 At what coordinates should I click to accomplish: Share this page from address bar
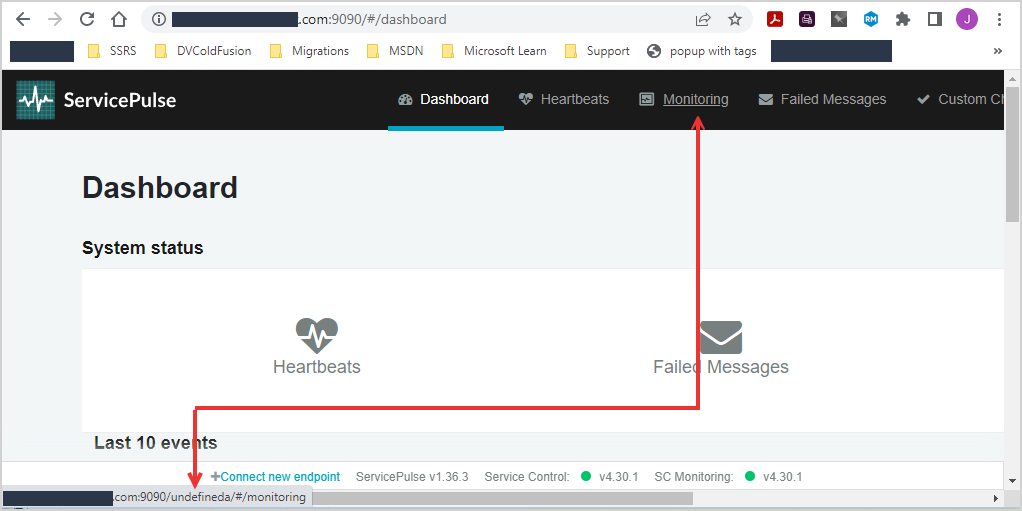click(x=703, y=20)
